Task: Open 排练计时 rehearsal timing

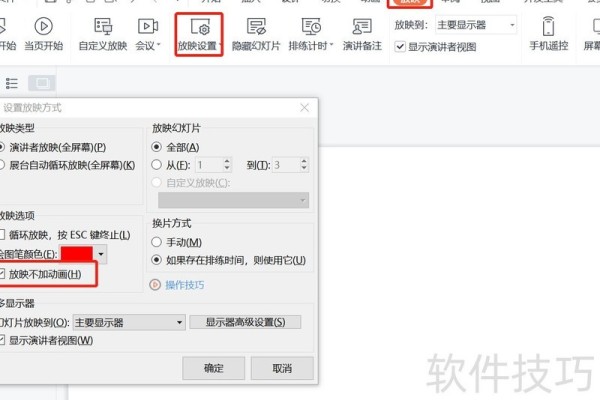Action: click(x=311, y=34)
